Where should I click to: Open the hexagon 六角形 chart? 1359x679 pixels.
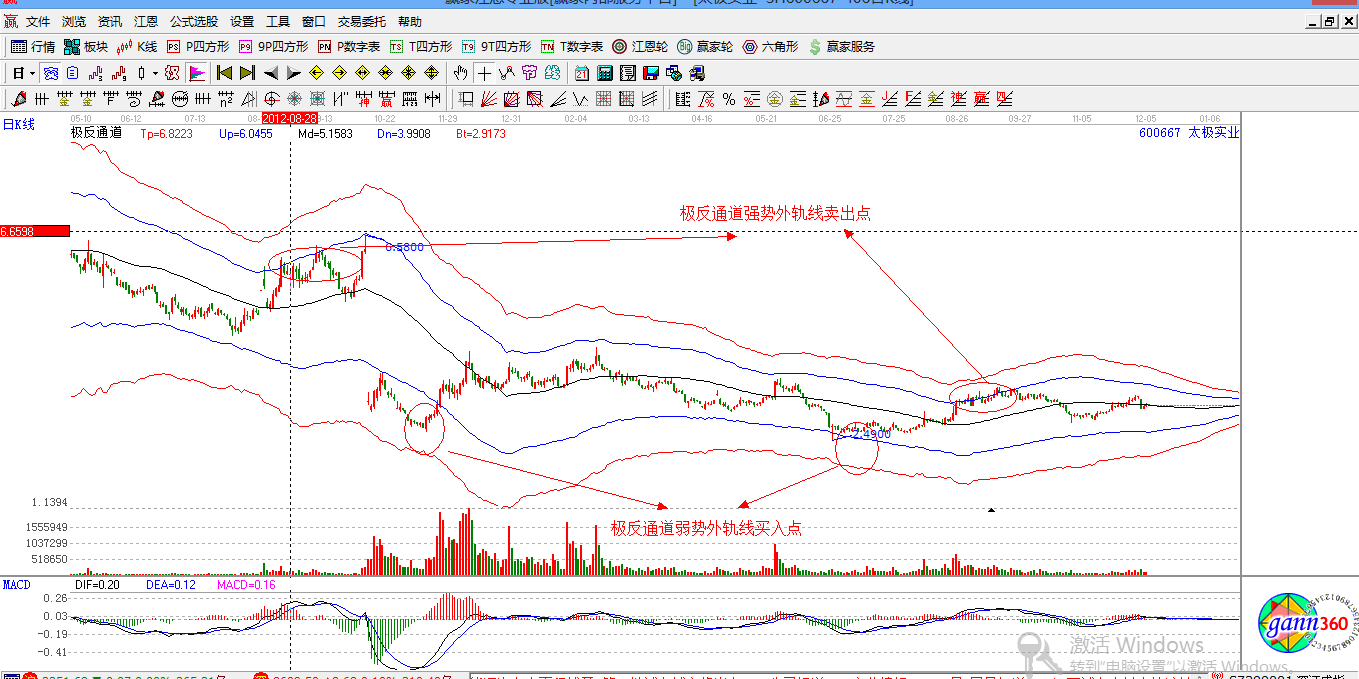[x=770, y=47]
